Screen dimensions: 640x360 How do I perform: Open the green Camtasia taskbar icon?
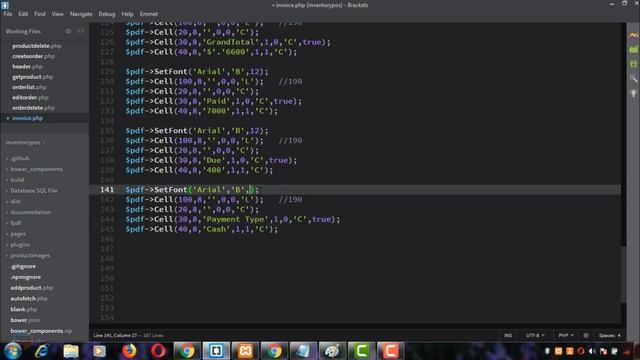click(361, 351)
